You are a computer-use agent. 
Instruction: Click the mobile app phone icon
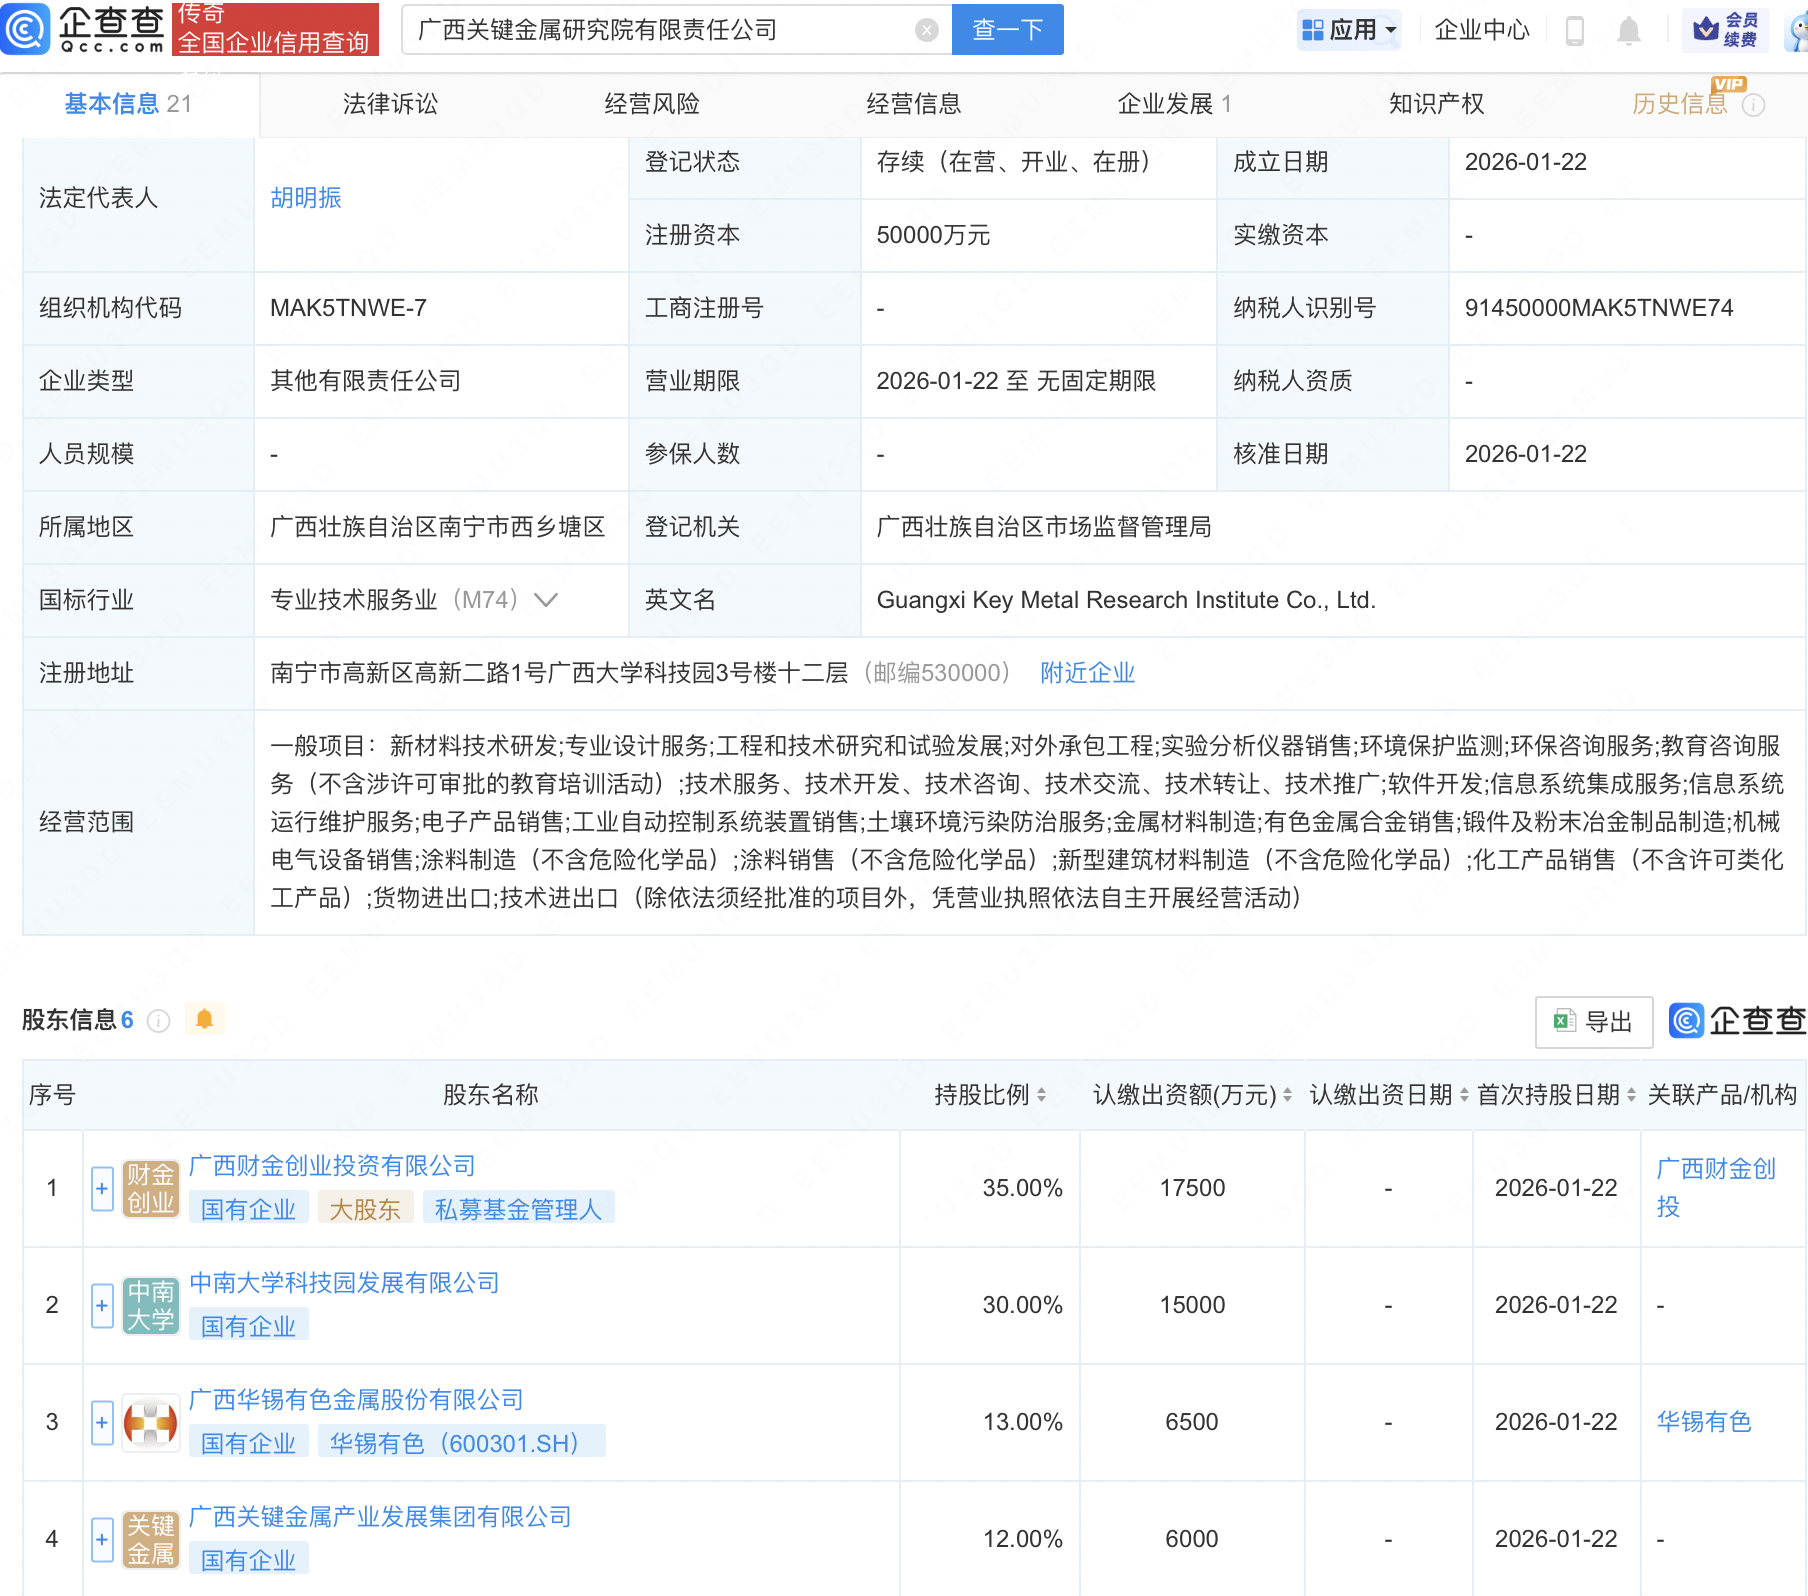click(x=1575, y=30)
